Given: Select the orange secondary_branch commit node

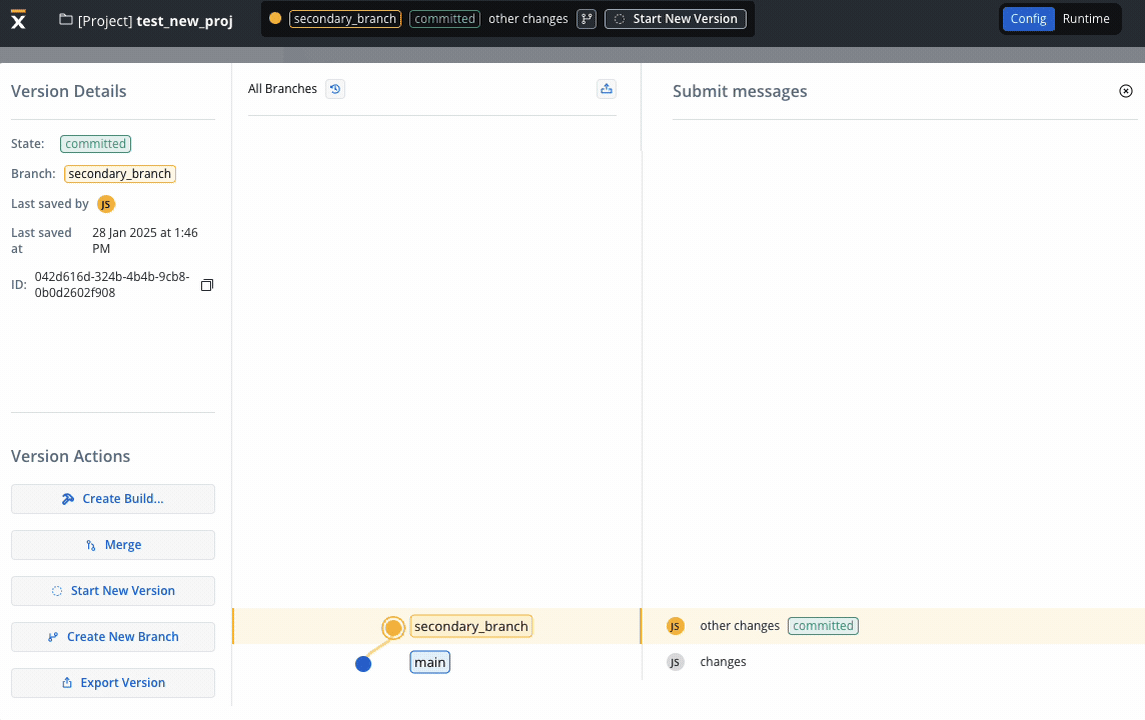Looking at the screenshot, I should (x=393, y=627).
